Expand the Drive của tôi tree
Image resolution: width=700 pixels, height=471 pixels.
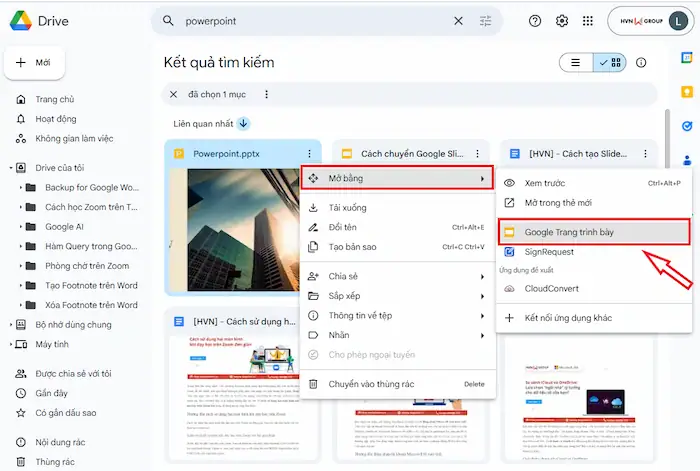10,168
